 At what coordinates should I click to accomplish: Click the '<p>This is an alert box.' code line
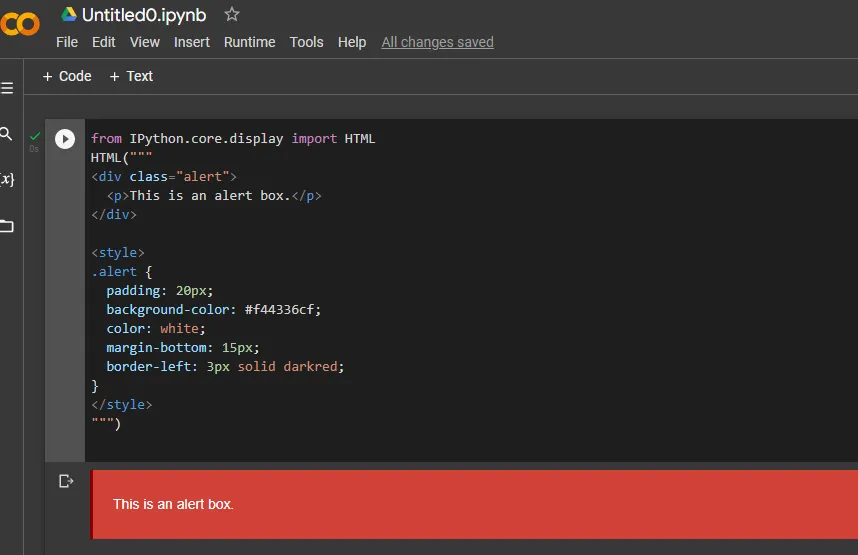pos(214,195)
